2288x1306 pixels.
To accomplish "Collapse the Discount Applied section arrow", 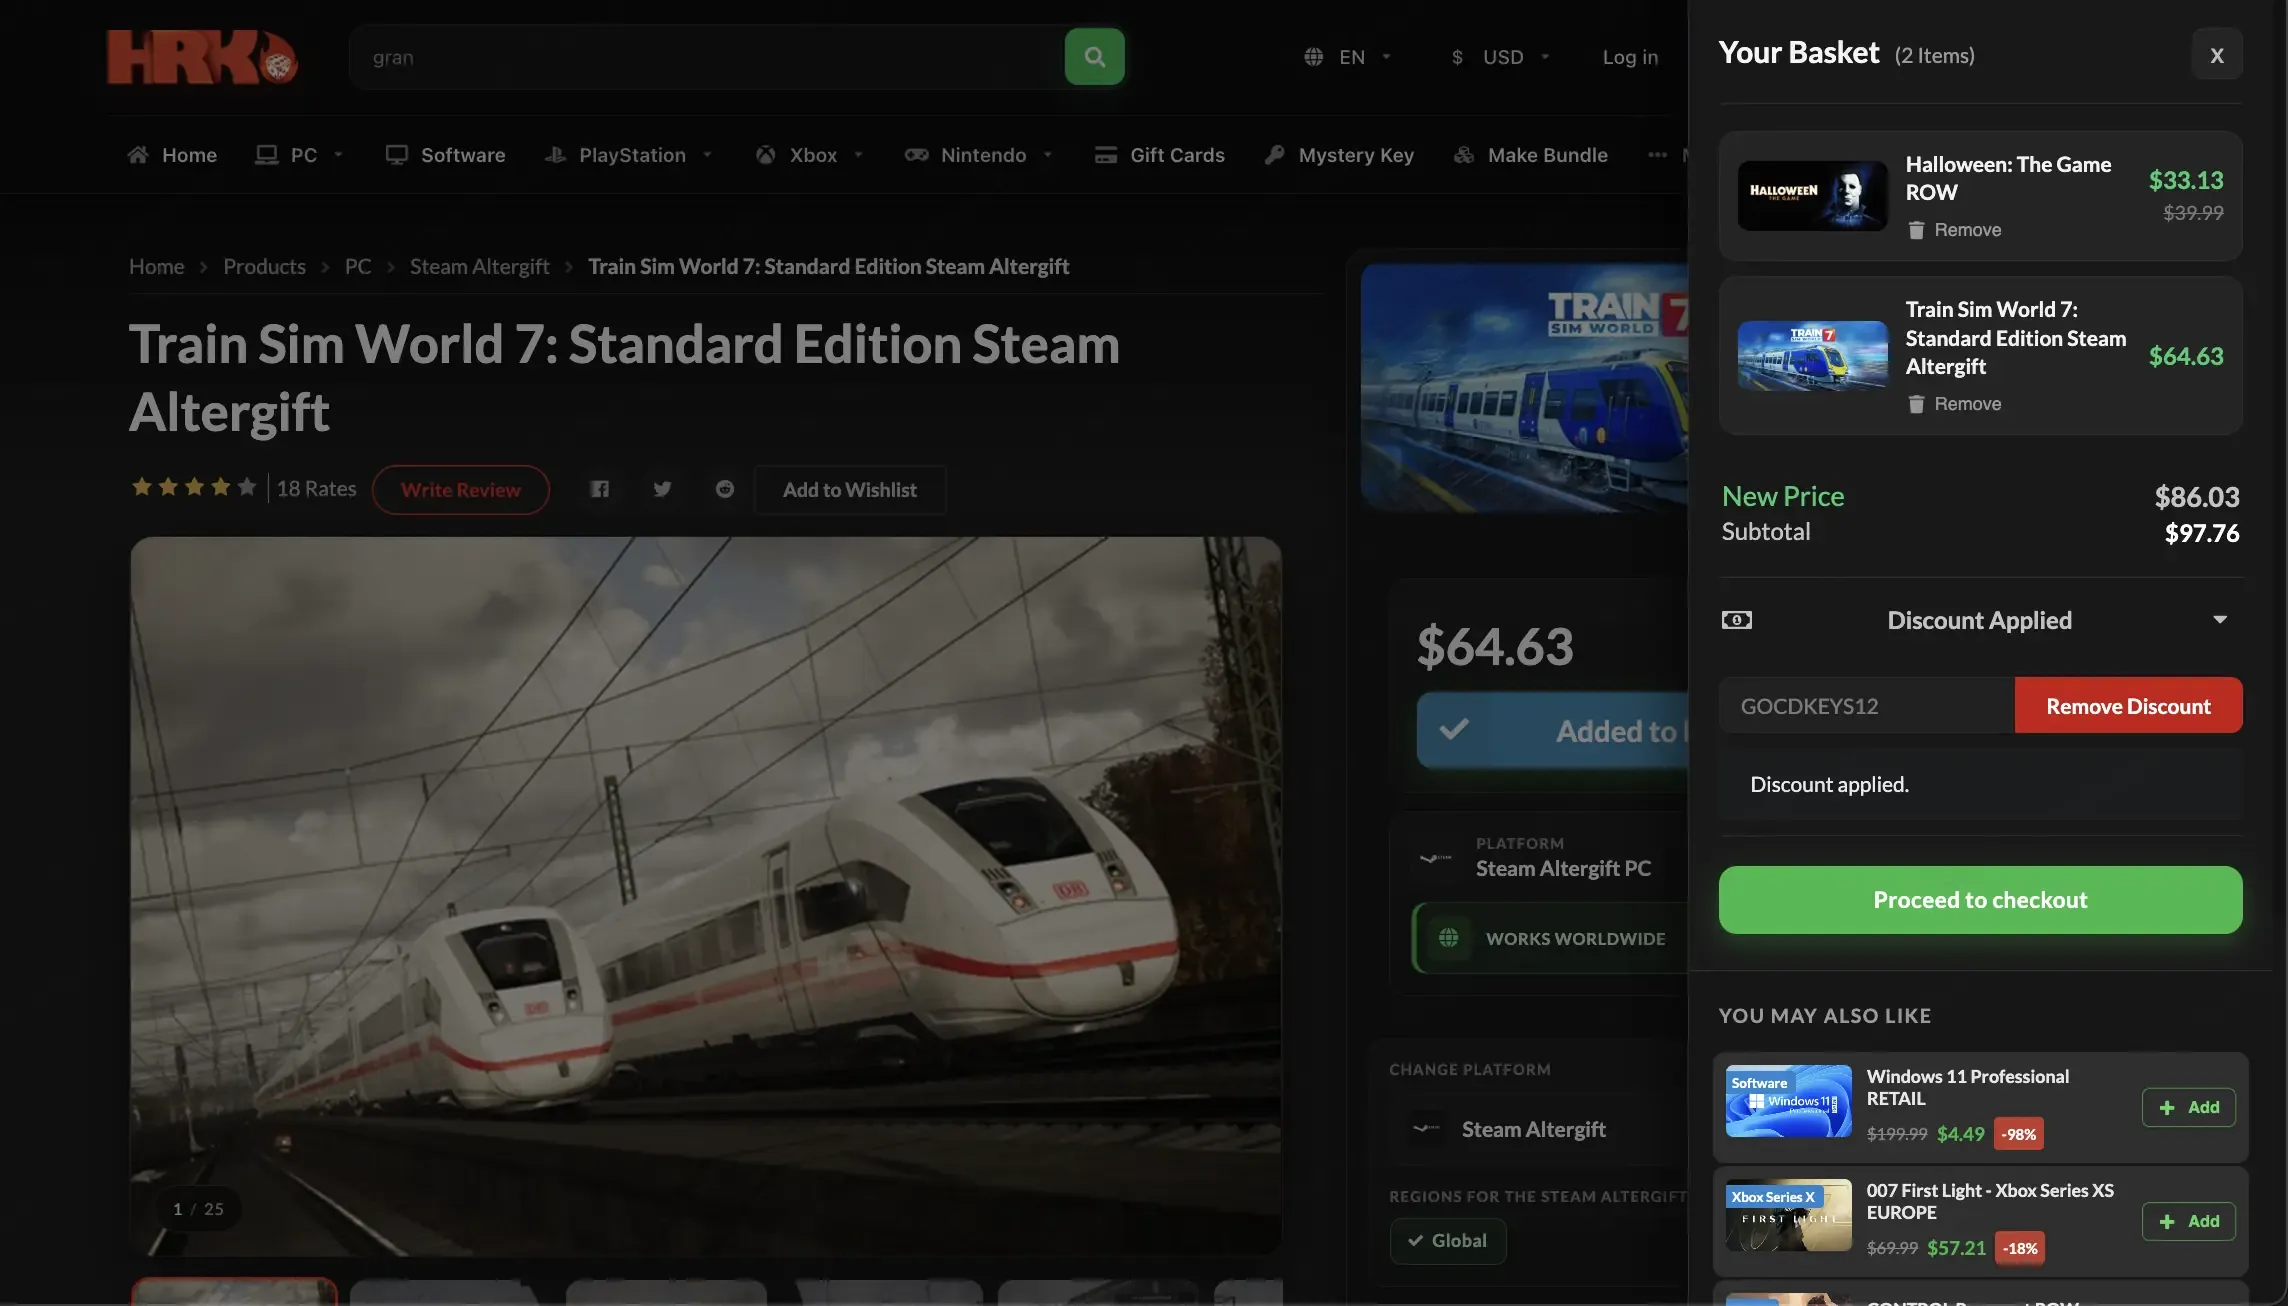I will [x=2220, y=620].
